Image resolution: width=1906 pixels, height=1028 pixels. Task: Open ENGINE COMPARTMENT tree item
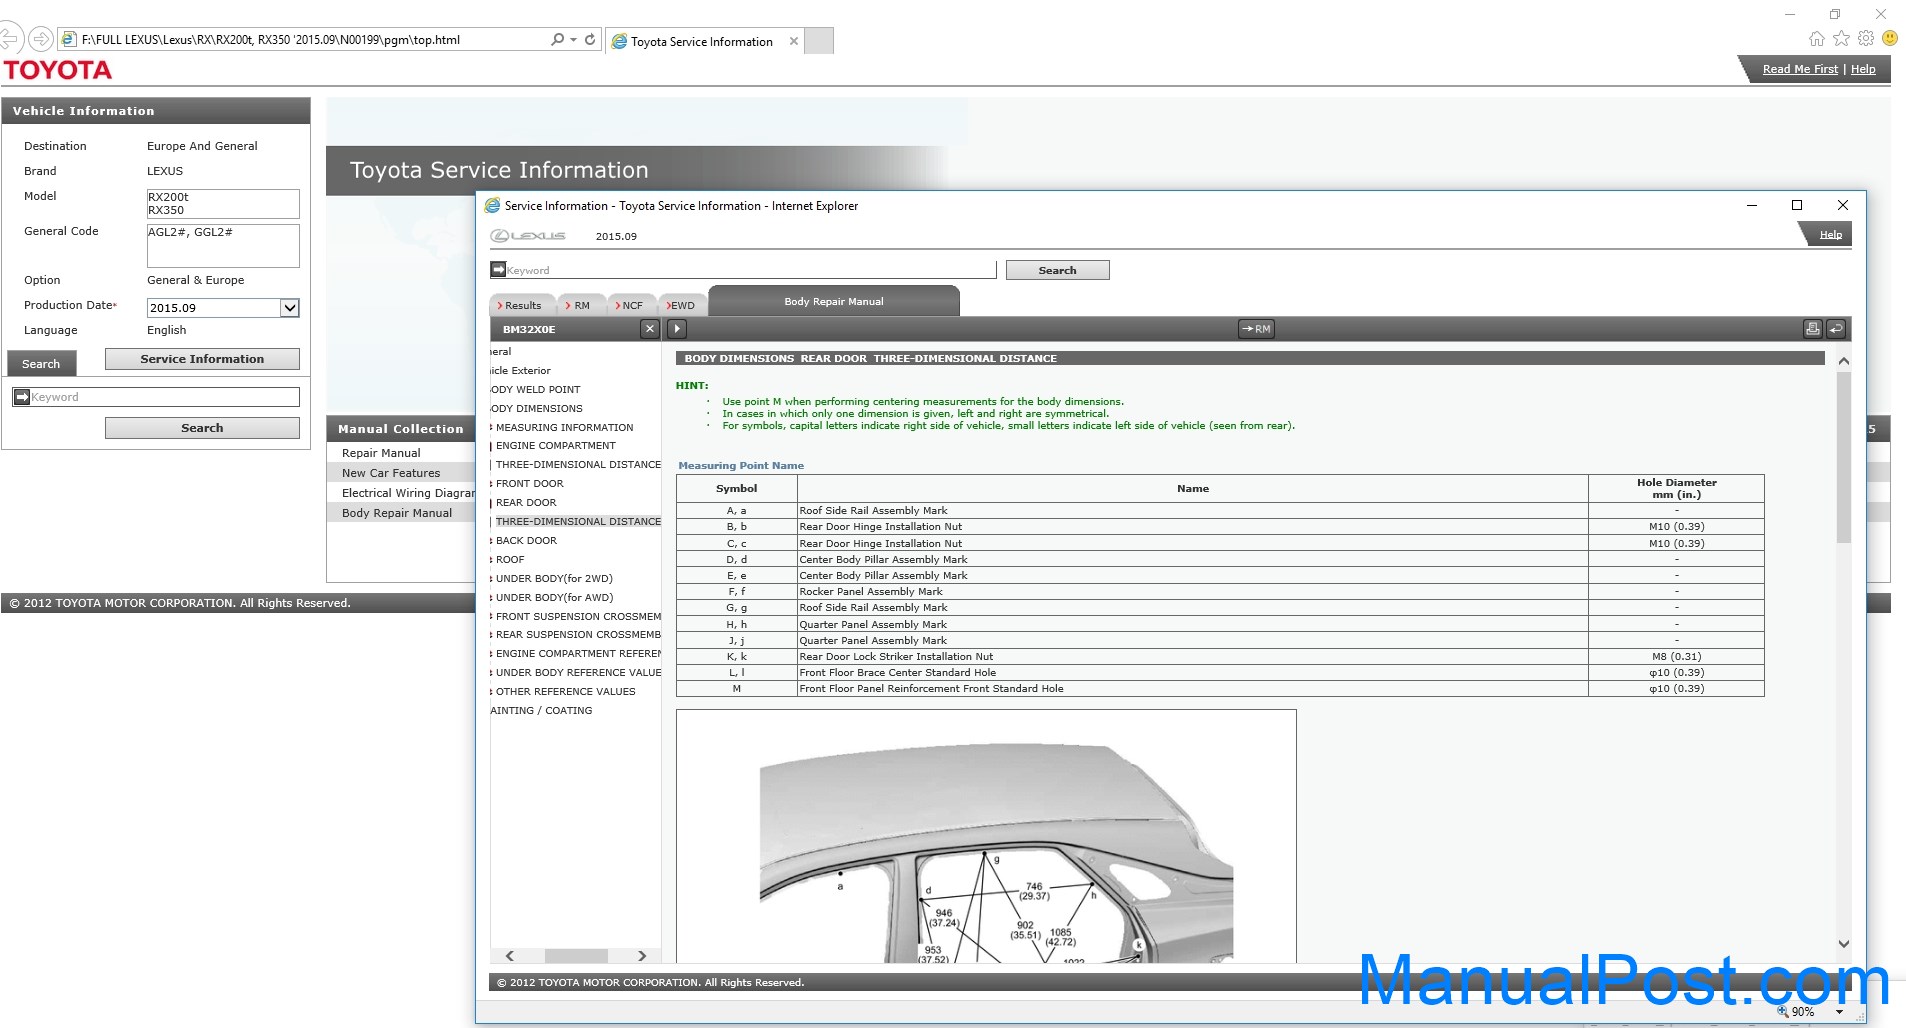pos(555,445)
